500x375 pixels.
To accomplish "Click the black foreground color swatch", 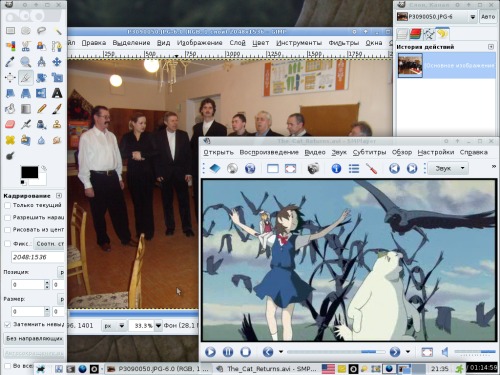I will 29,172.
